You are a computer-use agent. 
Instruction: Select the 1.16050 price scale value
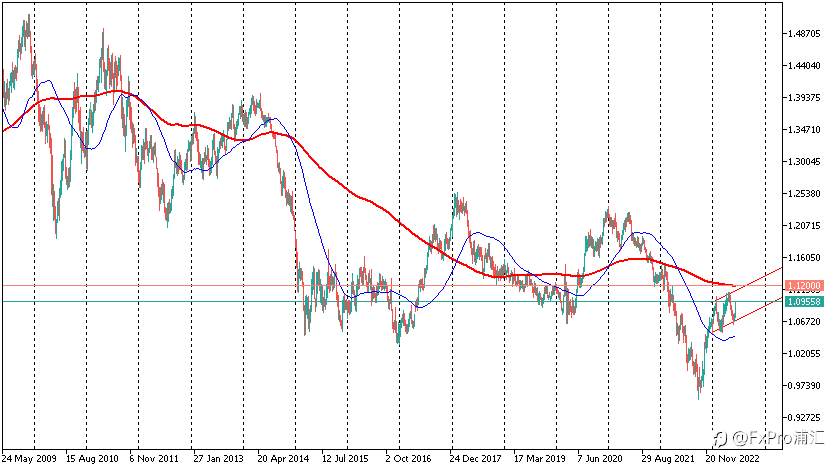[804, 258]
